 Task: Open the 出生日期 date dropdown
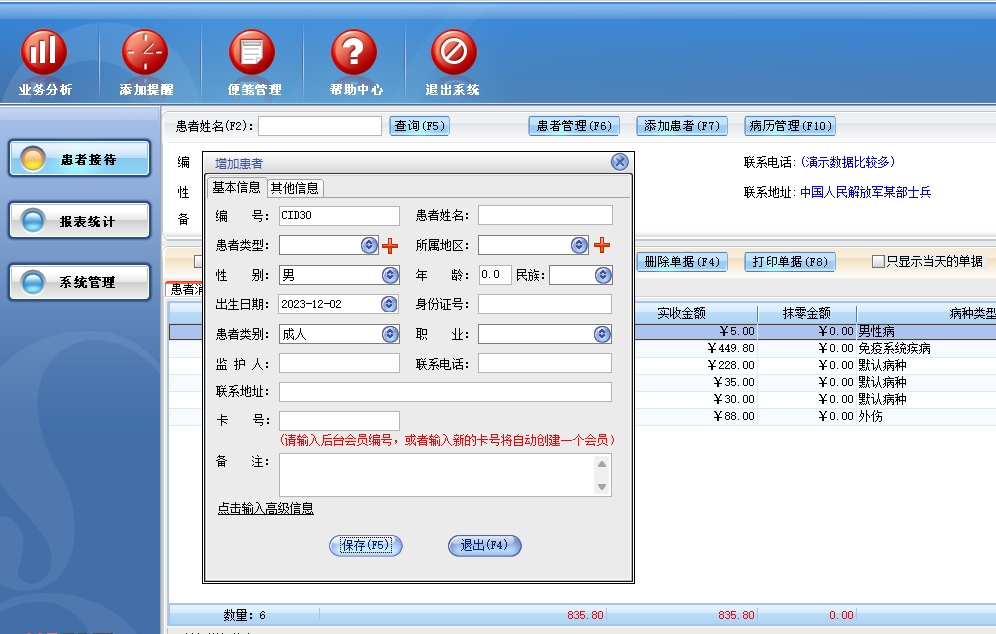pyautogui.click(x=390, y=304)
